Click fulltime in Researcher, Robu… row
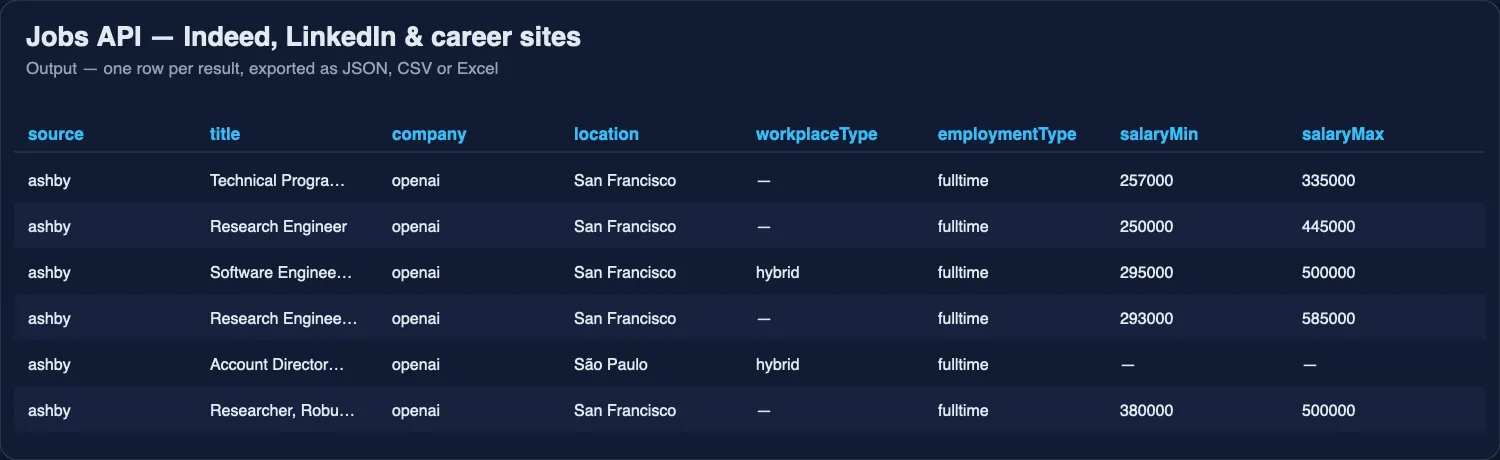1500x460 pixels. tap(963, 411)
